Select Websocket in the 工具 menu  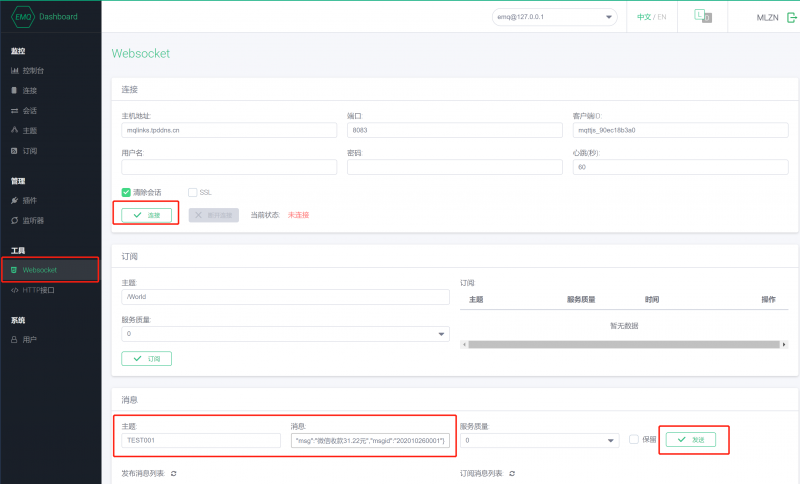40,270
